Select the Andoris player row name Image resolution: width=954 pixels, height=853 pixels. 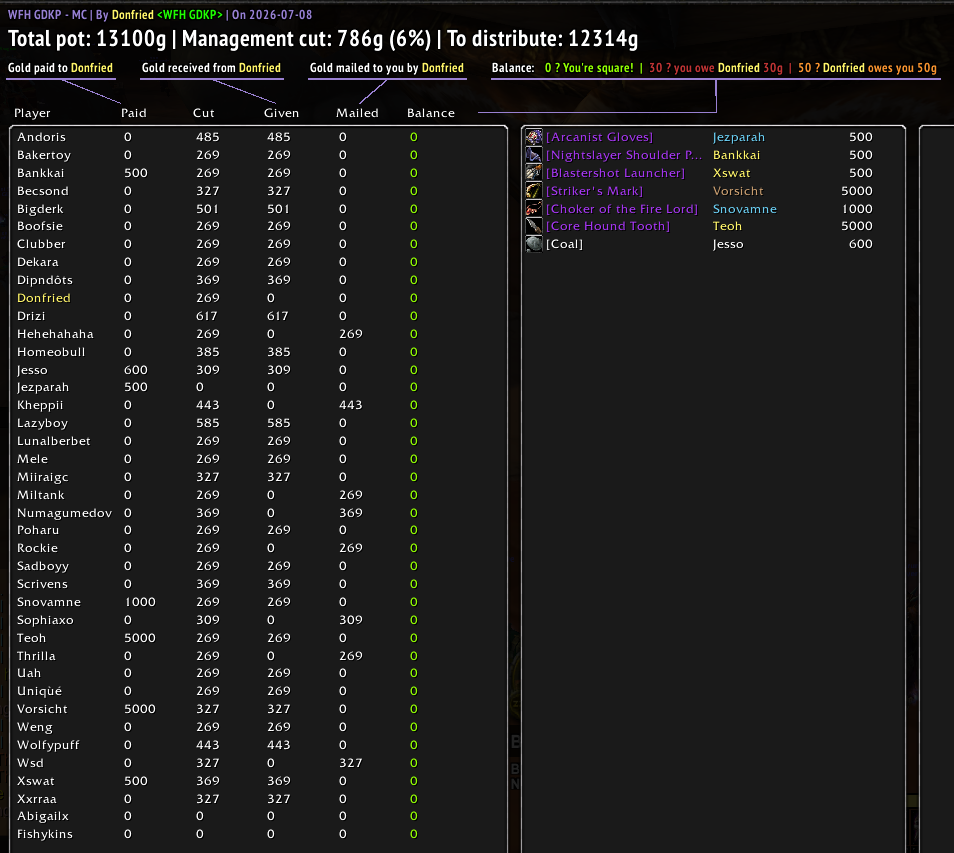pos(41,137)
